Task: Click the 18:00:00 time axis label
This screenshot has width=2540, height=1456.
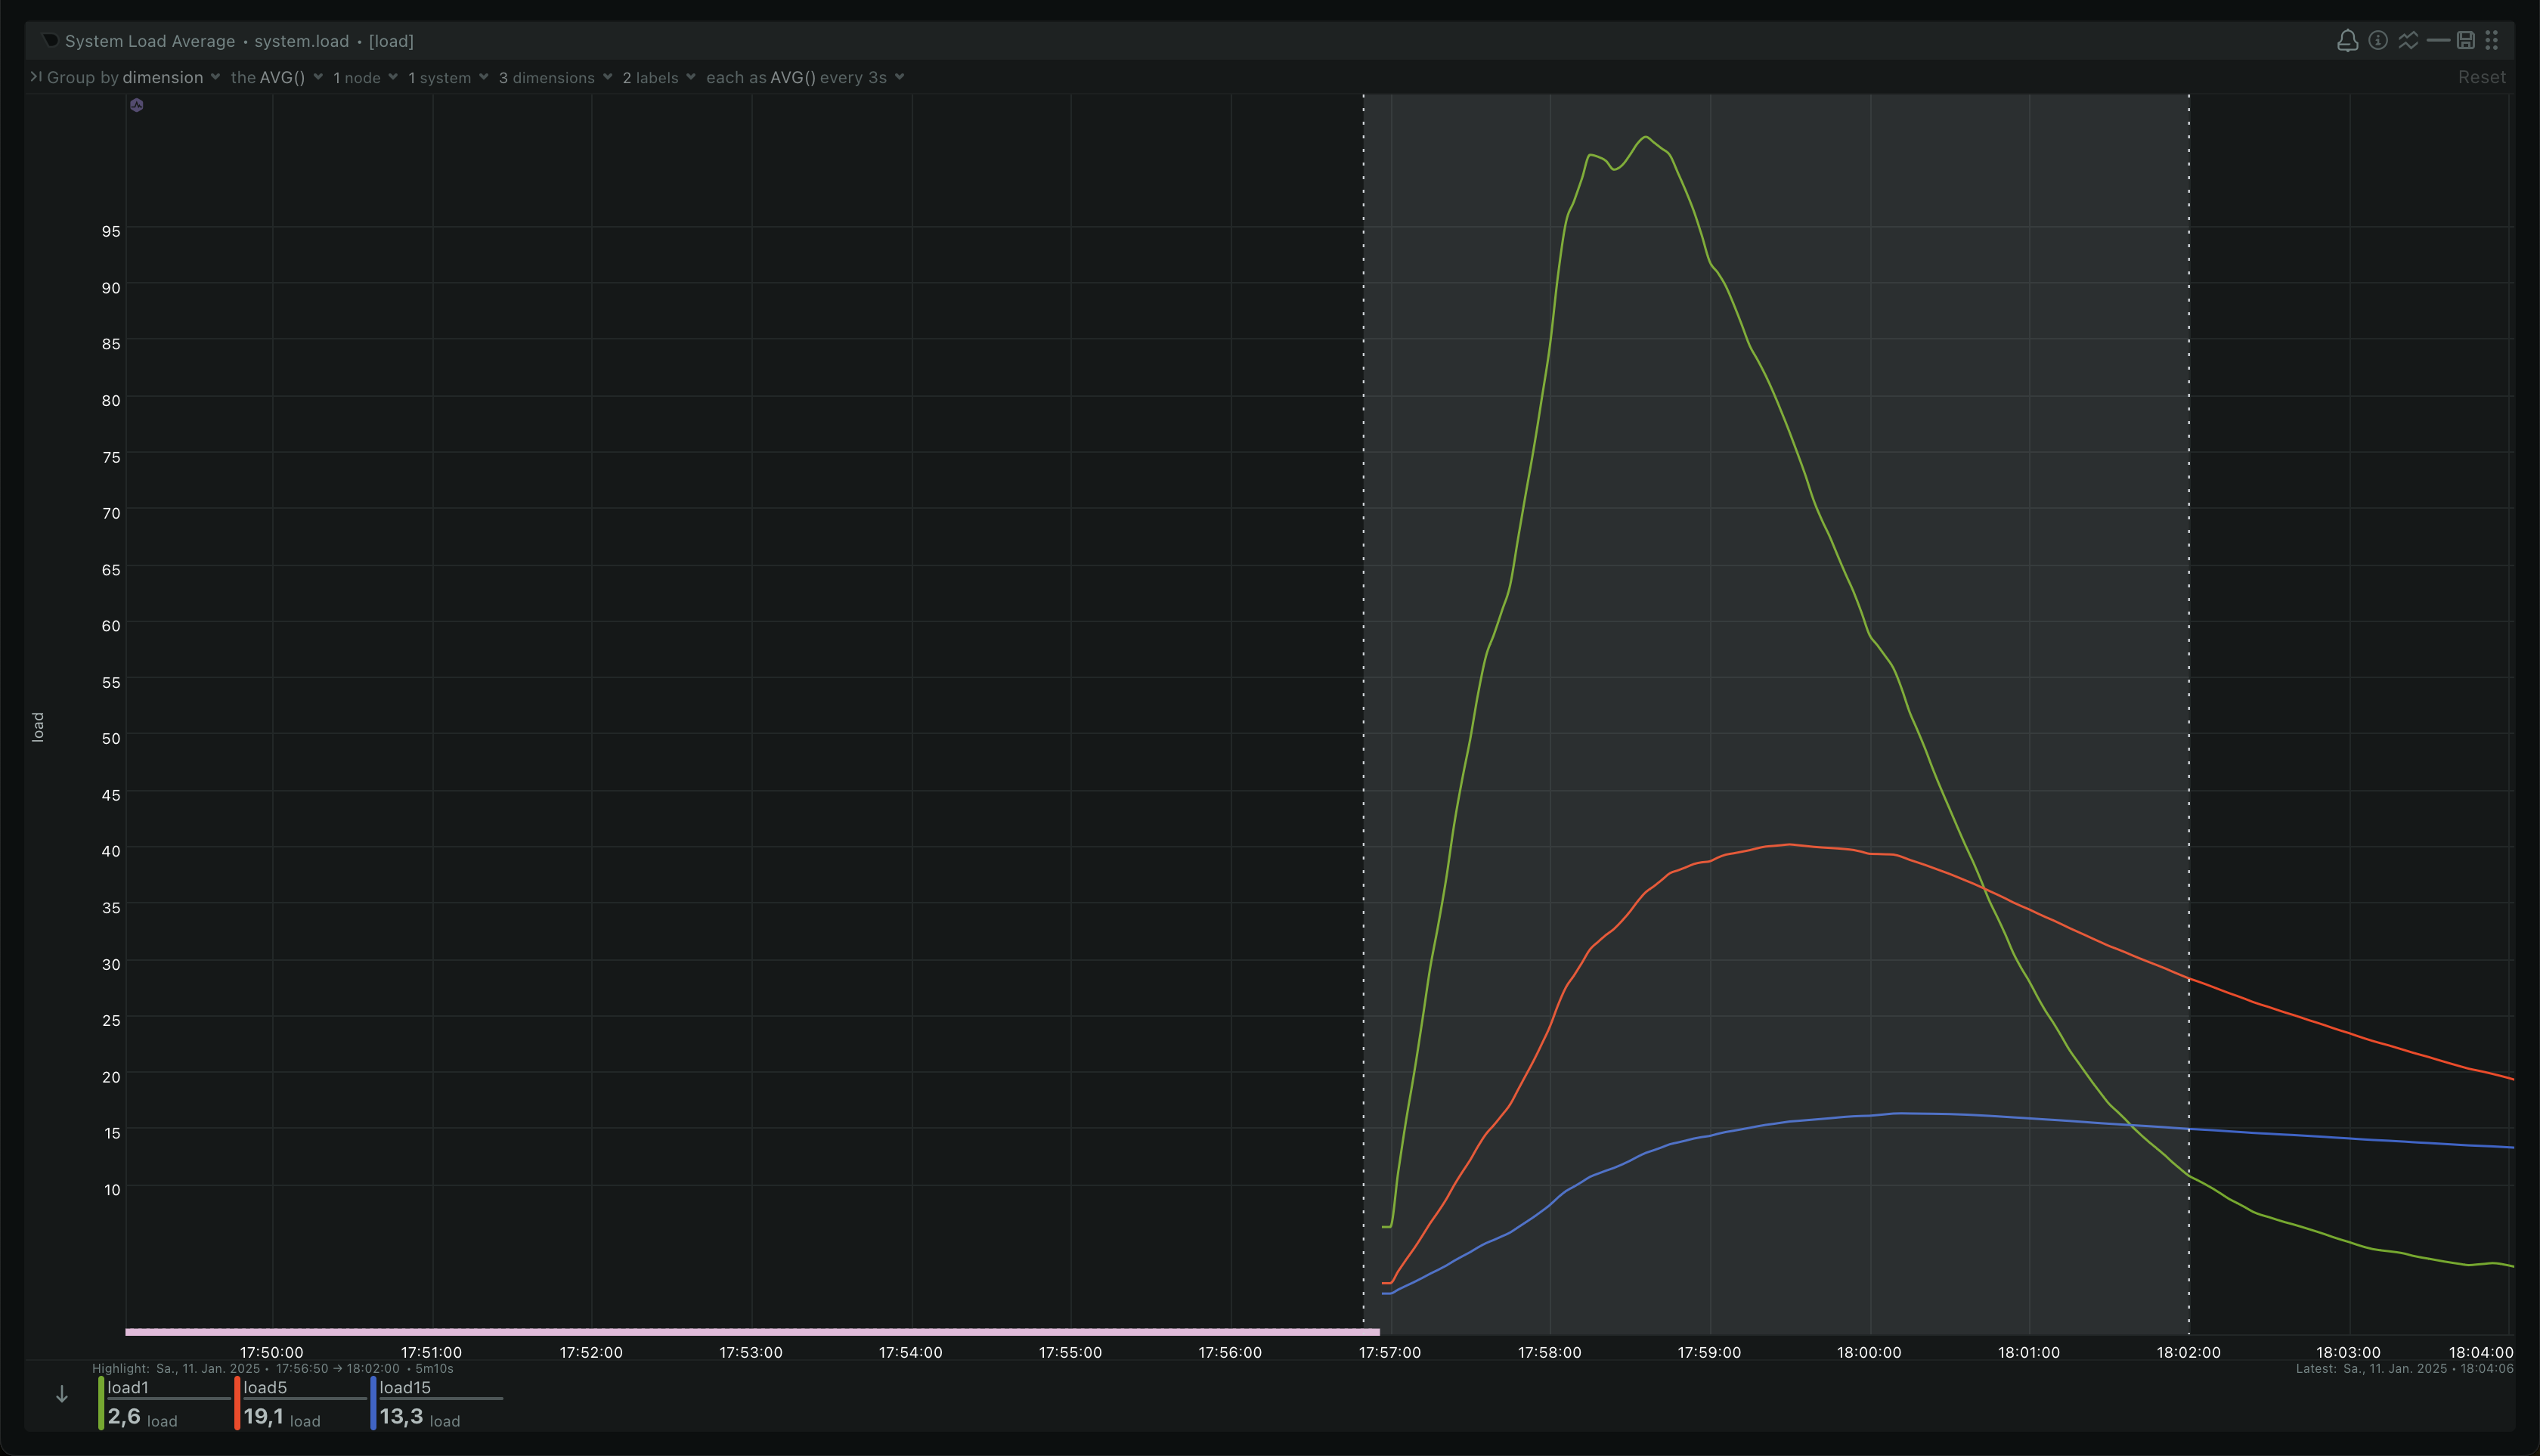Action: (1869, 1352)
